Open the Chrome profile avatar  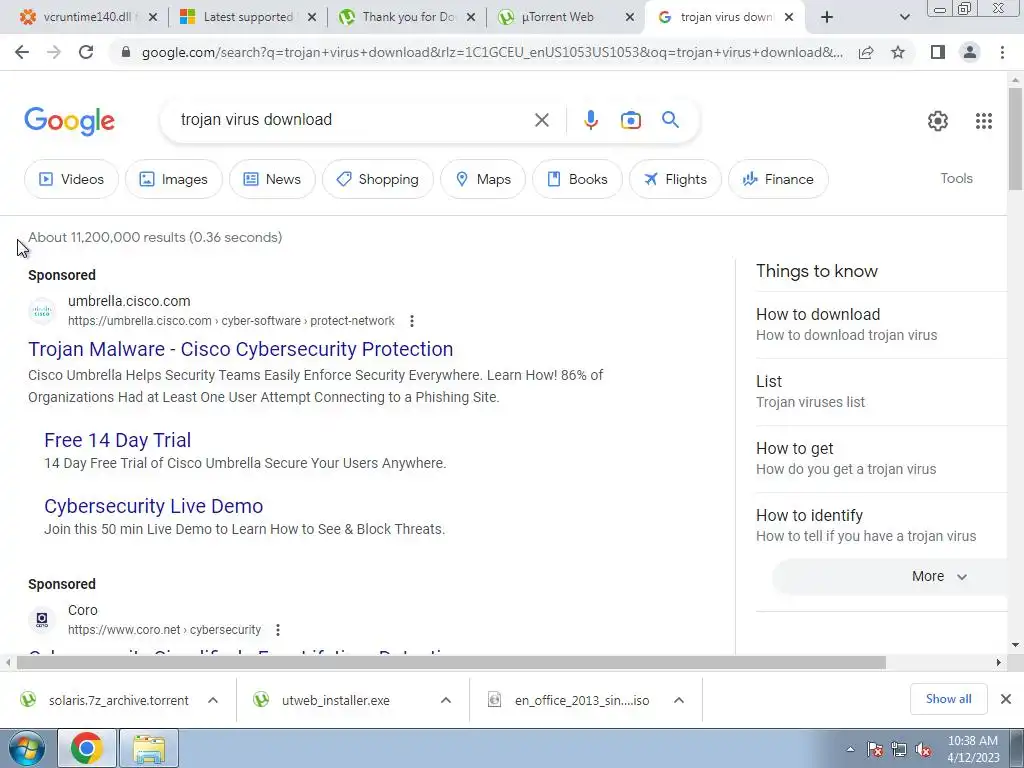tap(970, 52)
